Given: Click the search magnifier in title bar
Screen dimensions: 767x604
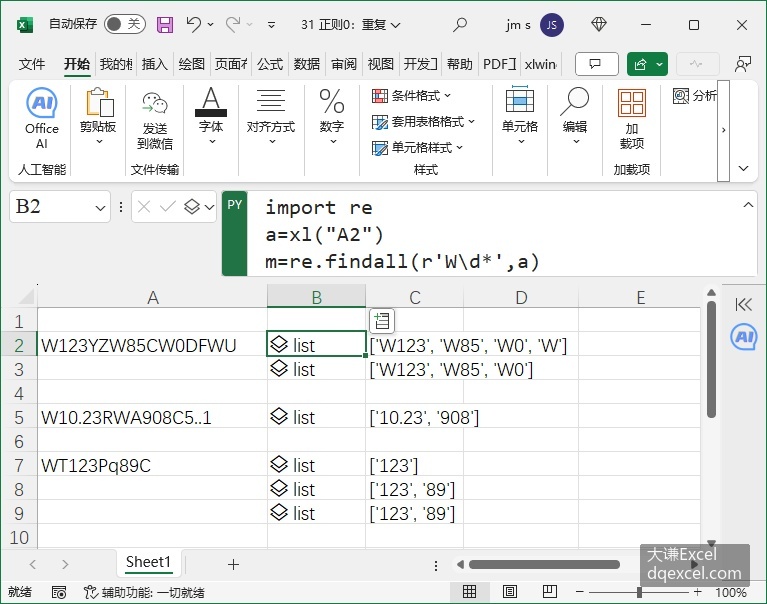Looking at the screenshot, I should point(460,24).
